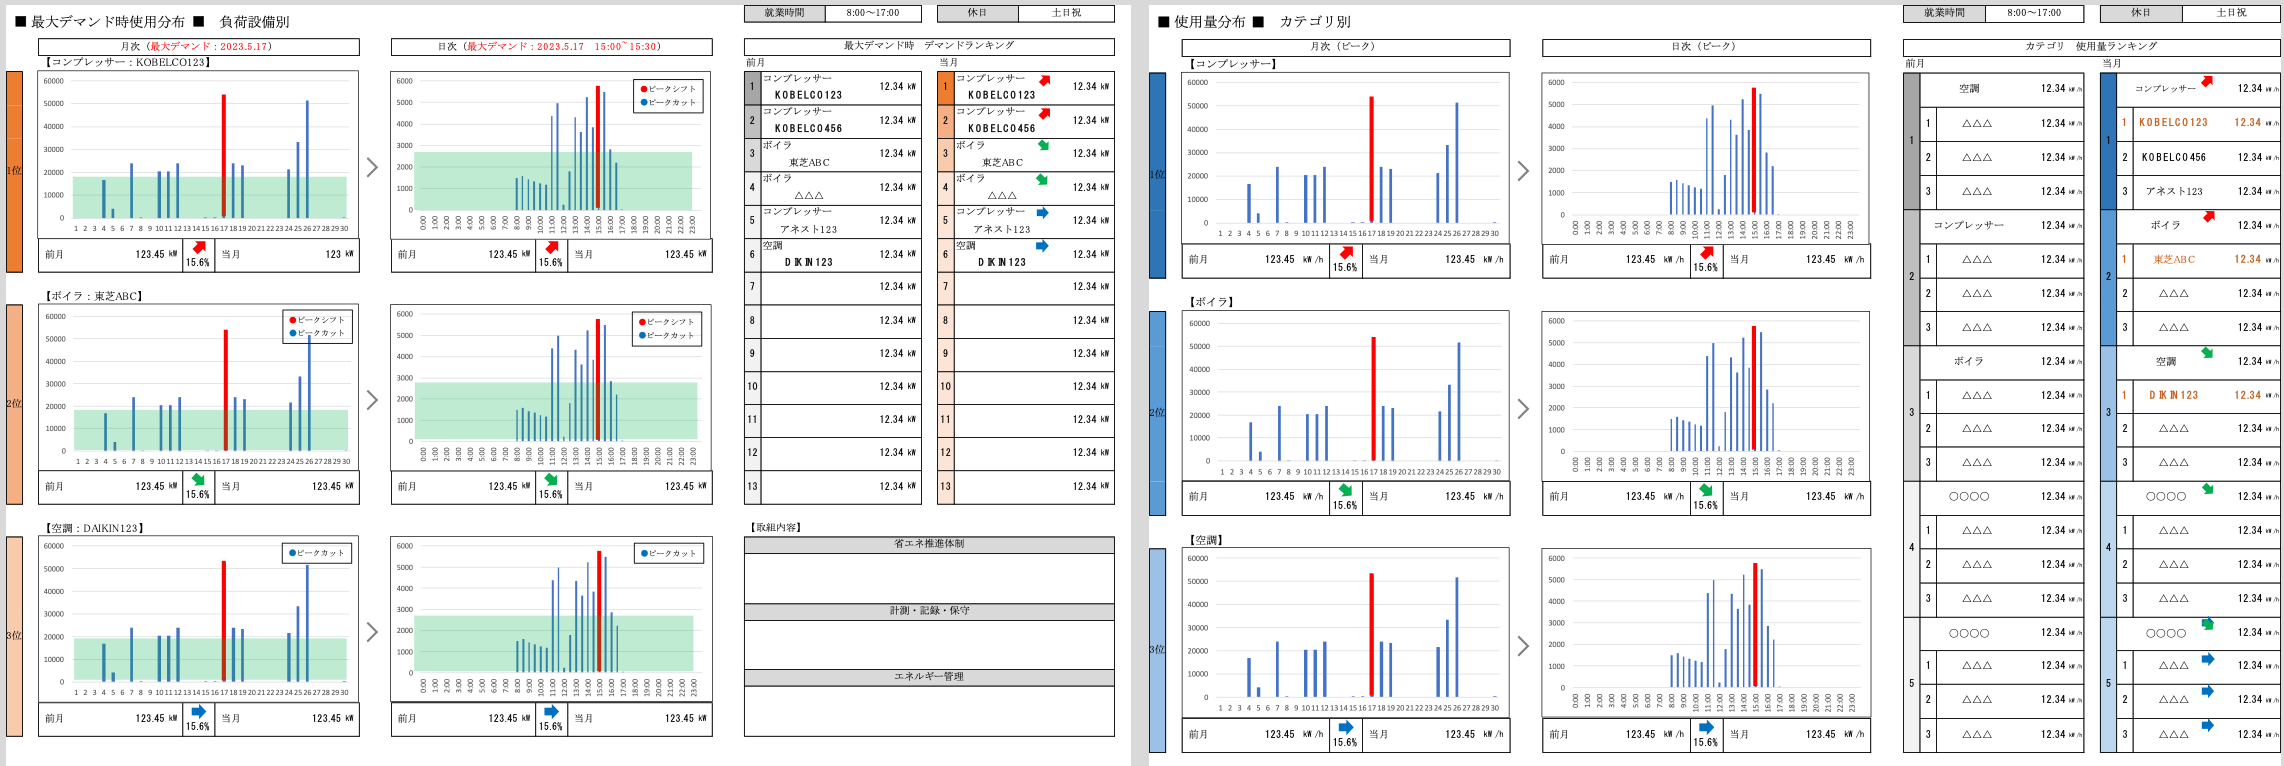The image size is (2284, 766).
Task: Click the 8:00~17:00 field in category panel
Action: click(2034, 13)
